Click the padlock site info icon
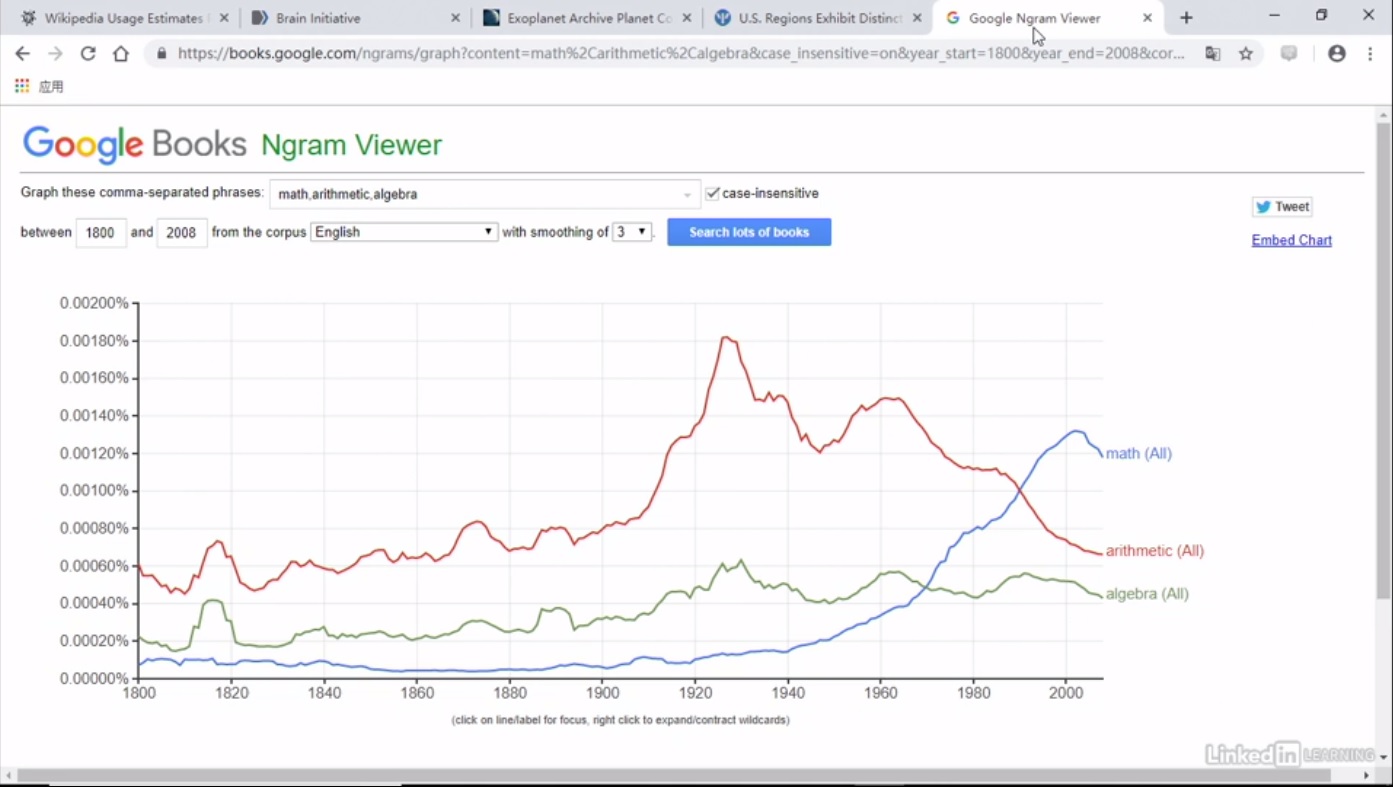 point(162,54)
